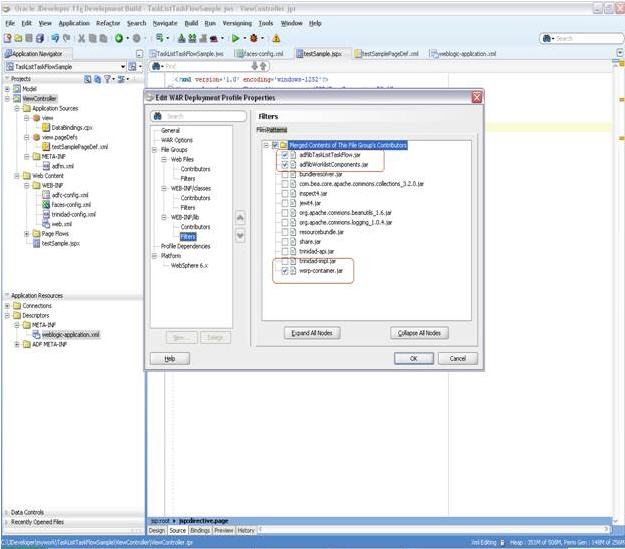The height and width of the screenshot is (549, 625).
Task: Click the green Back navigation icon
Action: [119, 38]
